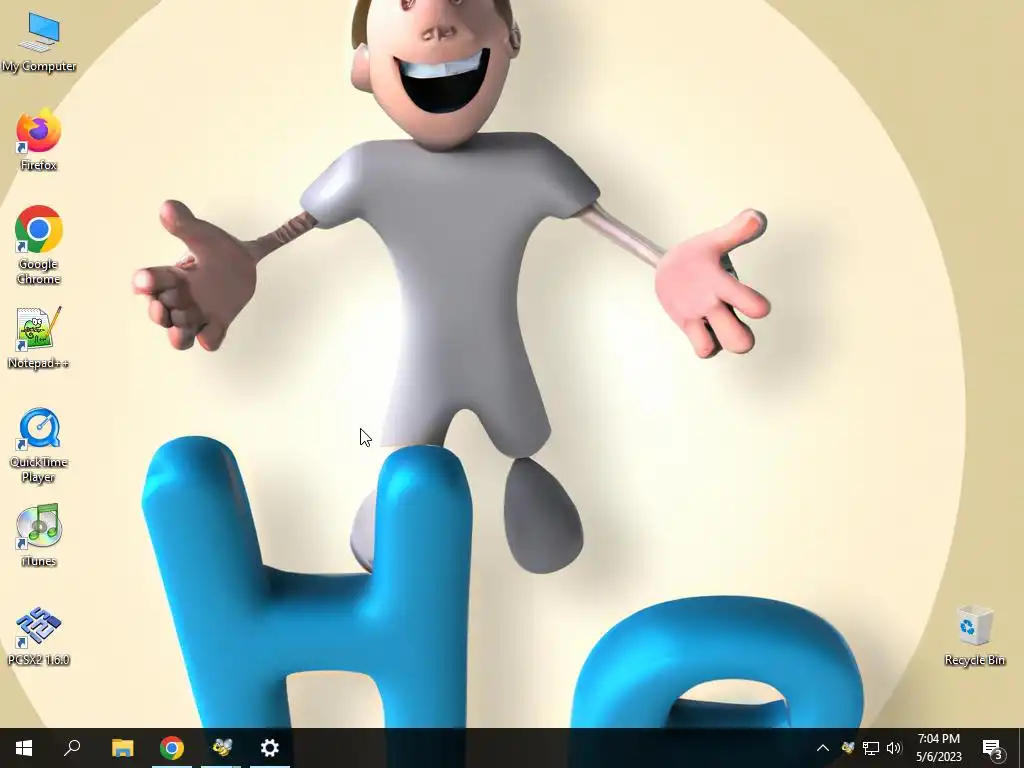Select the PCSX2 1.6.0 desktop shortcut
Viewport: 1024px width, 768px height.
(39, 635)
